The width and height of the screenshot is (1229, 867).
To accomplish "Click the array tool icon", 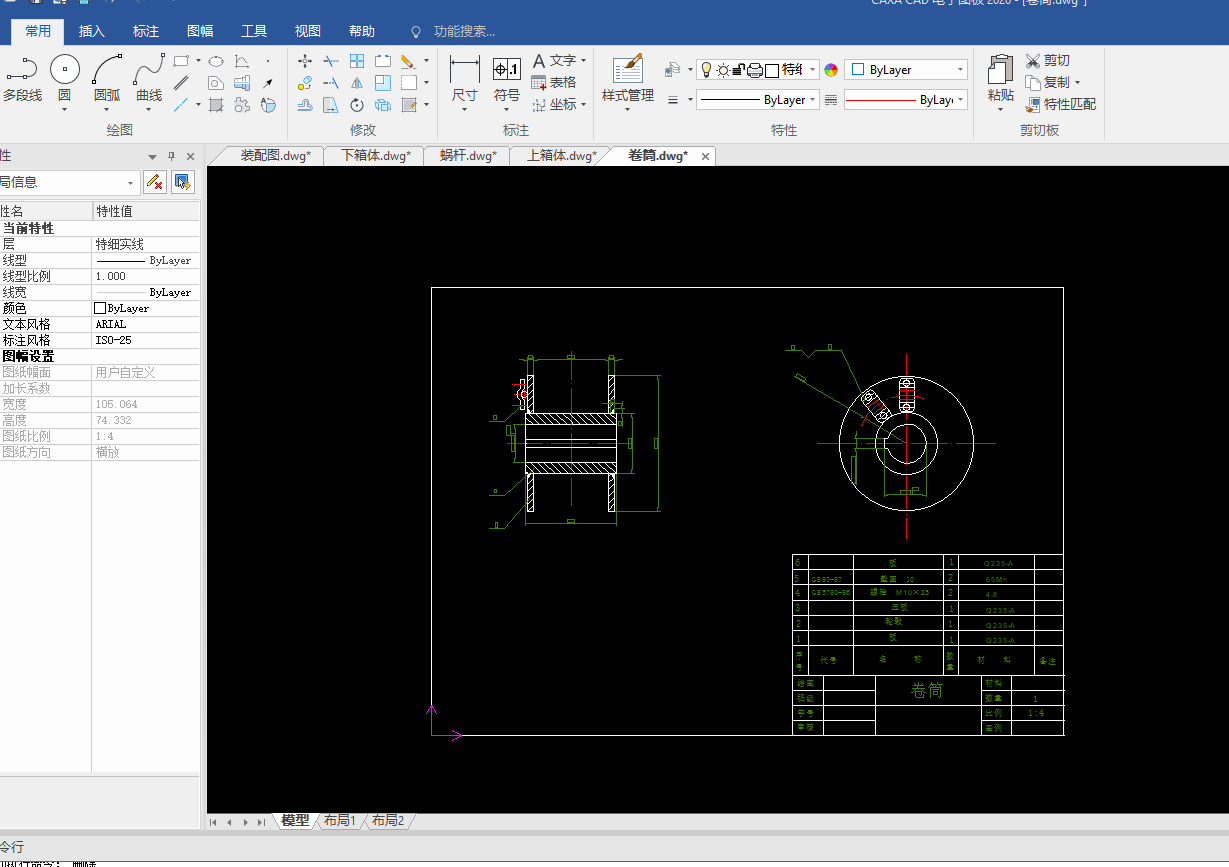I will point(357,61).
